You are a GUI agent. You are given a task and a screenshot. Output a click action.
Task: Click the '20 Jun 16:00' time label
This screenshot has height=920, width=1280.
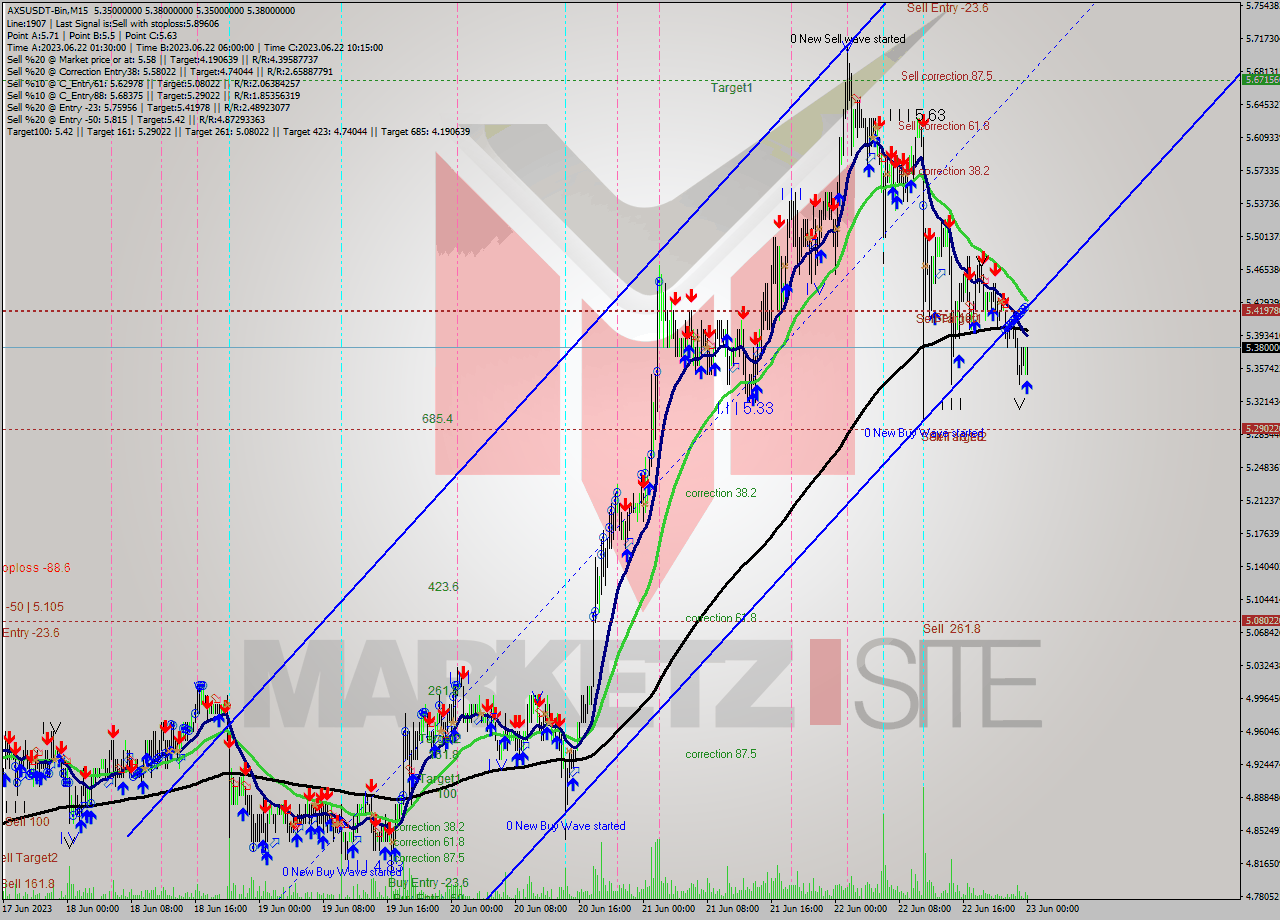pyautogui.click(x=605, y=909)
